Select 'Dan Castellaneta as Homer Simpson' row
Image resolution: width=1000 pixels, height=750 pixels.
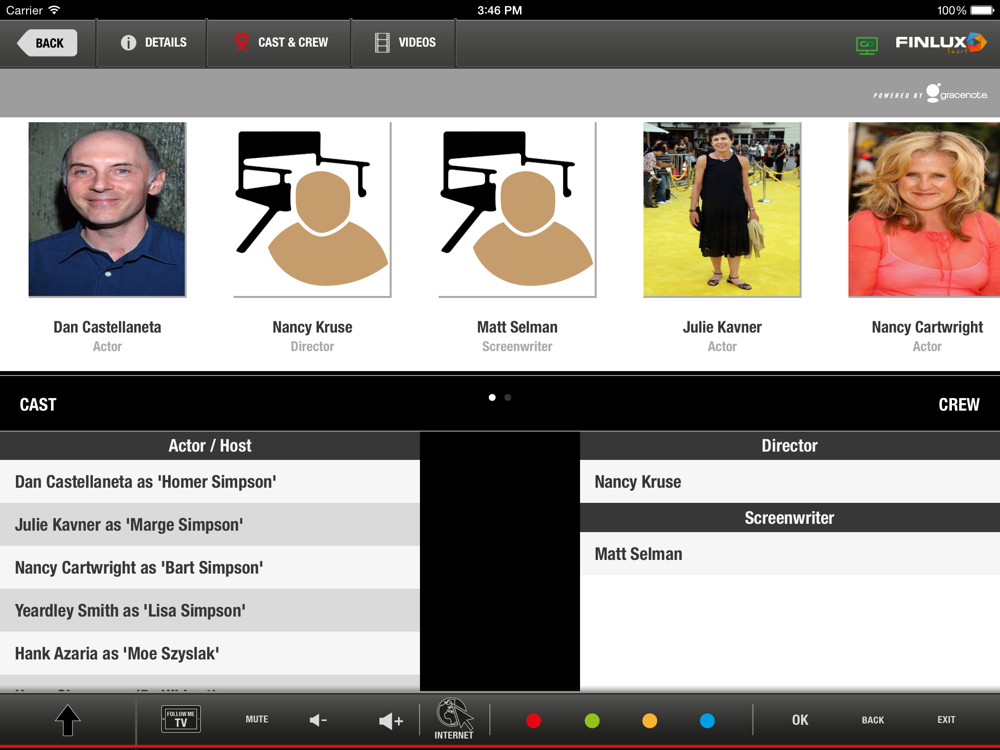click(210, 482)
